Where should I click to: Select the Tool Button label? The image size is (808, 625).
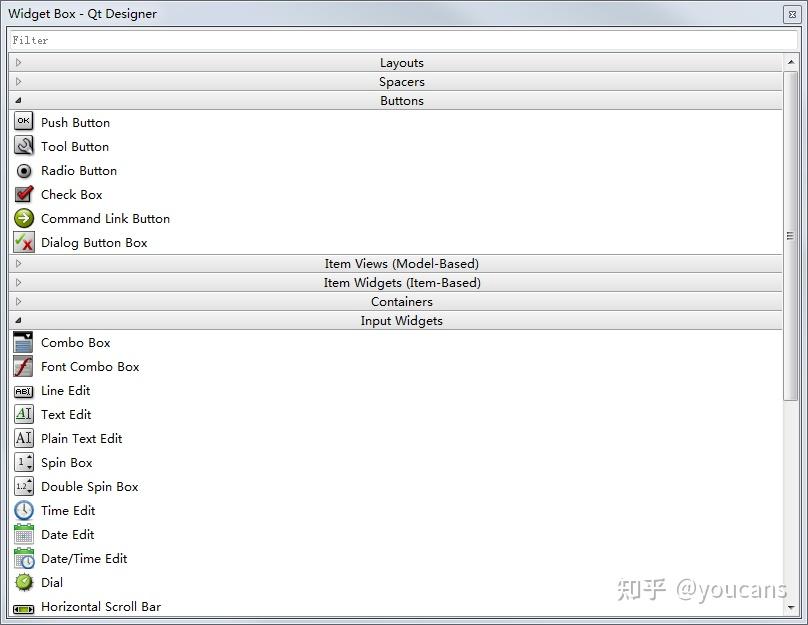pyautogui.click(x=75, y=147)
